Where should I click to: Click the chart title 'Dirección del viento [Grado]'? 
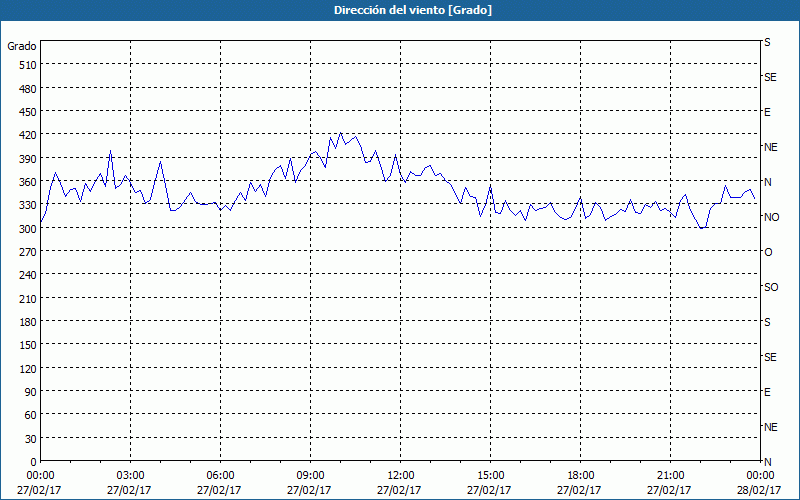click(413, 10)
